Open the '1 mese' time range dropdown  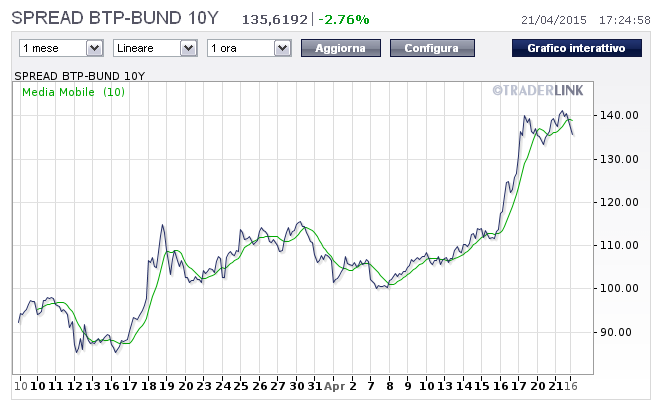coord(61,49)
